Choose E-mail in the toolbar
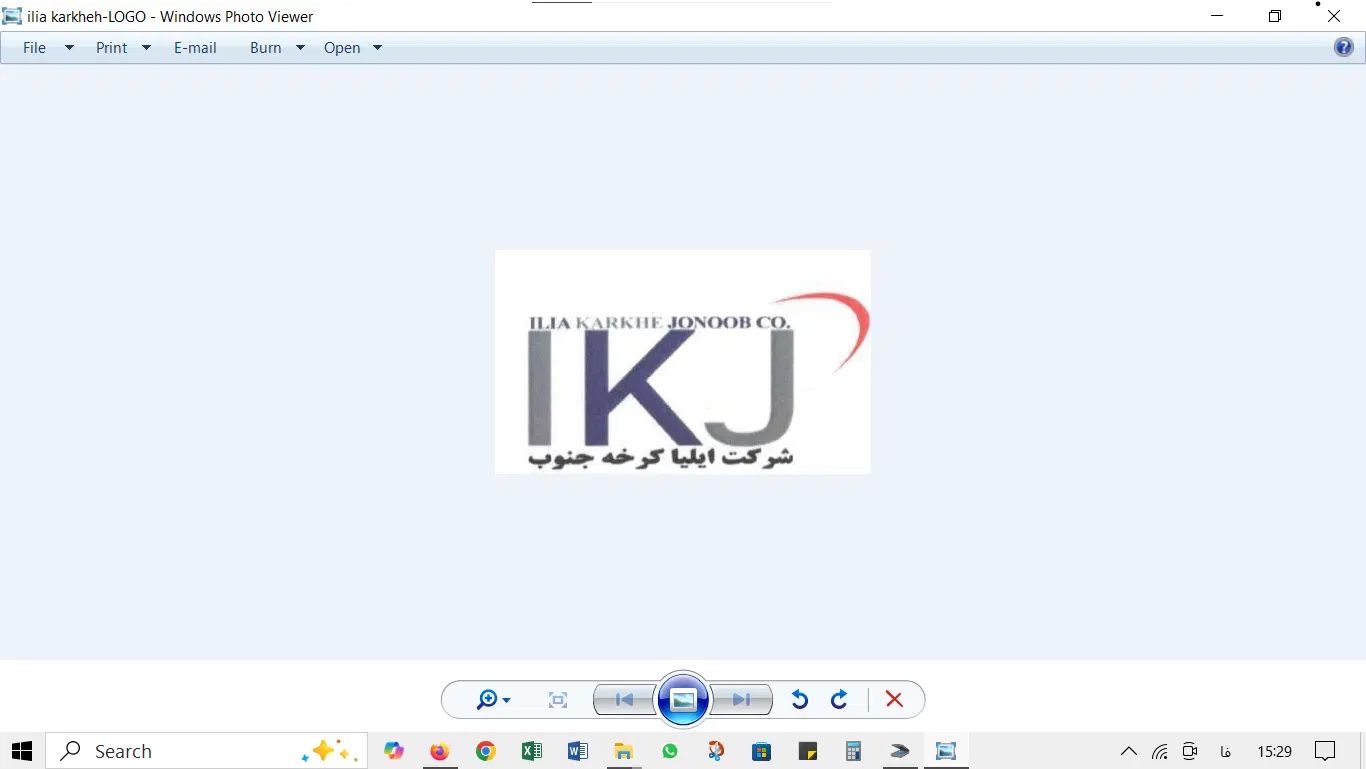This screenshot has width=1366, height=769. point(195,48)
